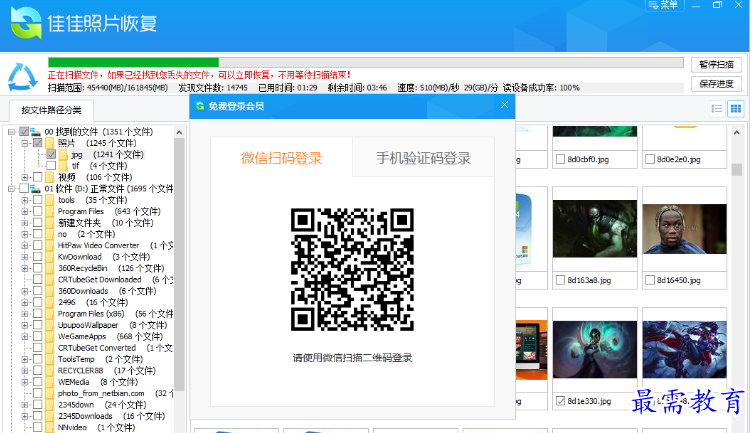Toggle checkbox for 00 找到的文件
753x433 pixels.
coord(24,132)
